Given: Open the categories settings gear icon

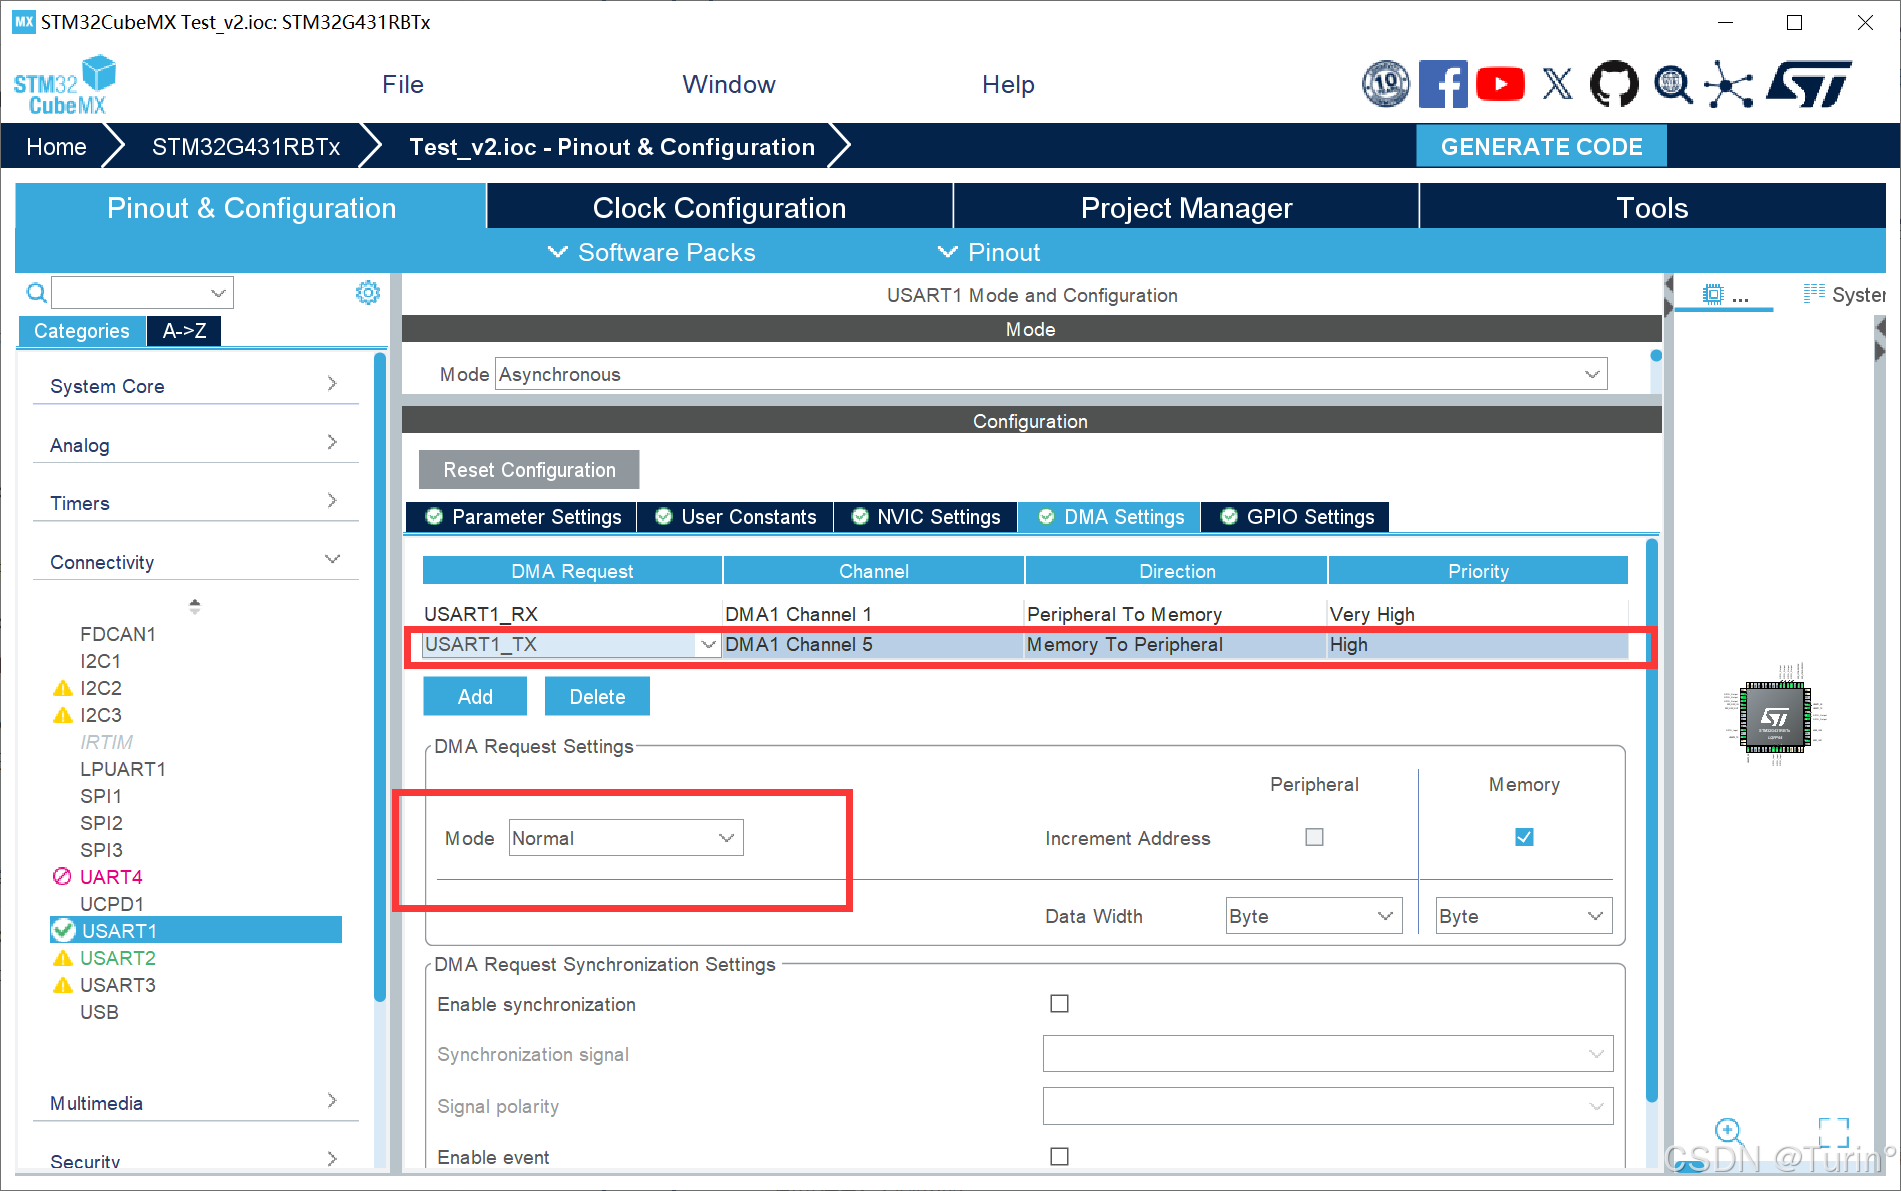Looking at the screenshot, I should [368, 292].
